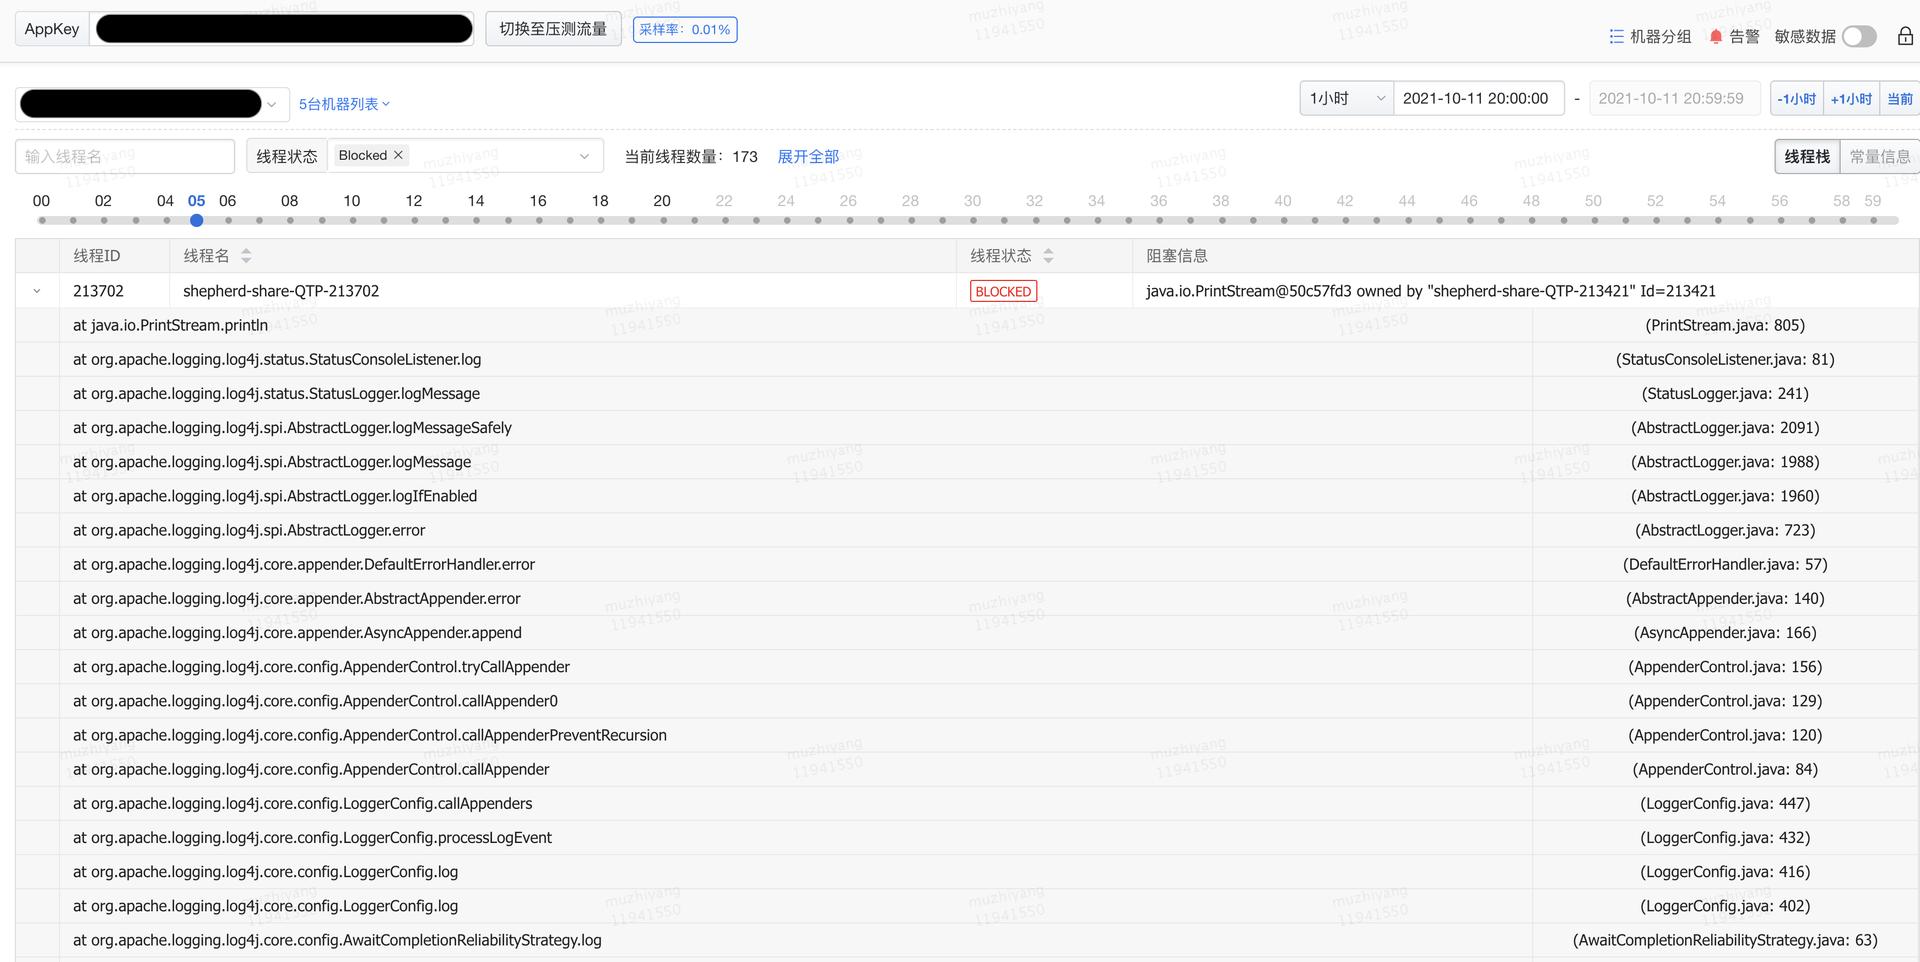Open the 1小时 time range dropdown
The height and width of the screenshot is (962, 1920).
tap(1345, 98)
